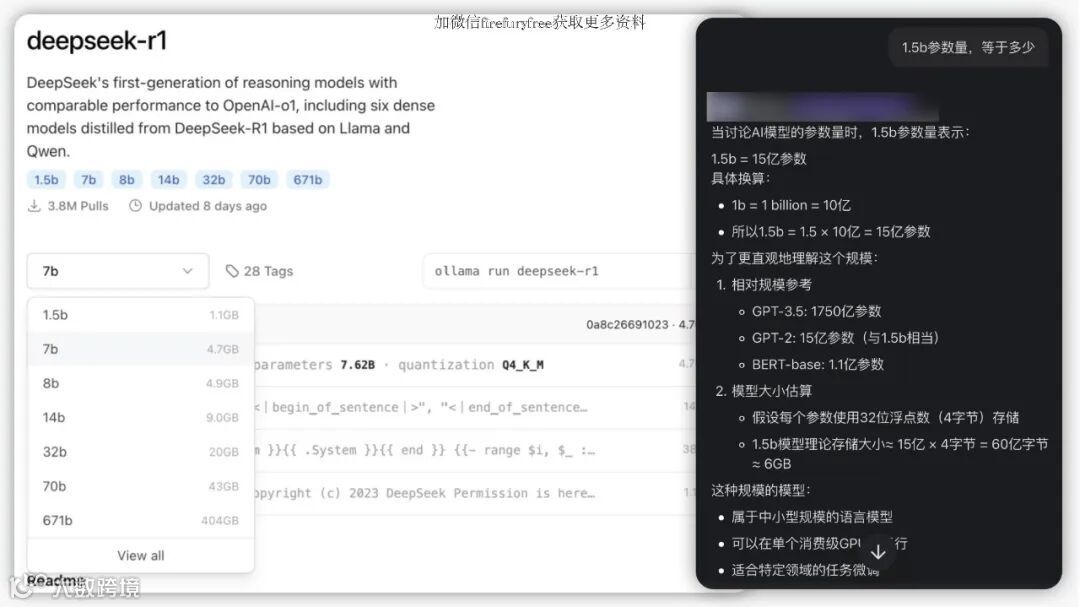Screen dimensions: 1080x607
Task: Click the 32b size tag badge
Action: coord(214,180)
